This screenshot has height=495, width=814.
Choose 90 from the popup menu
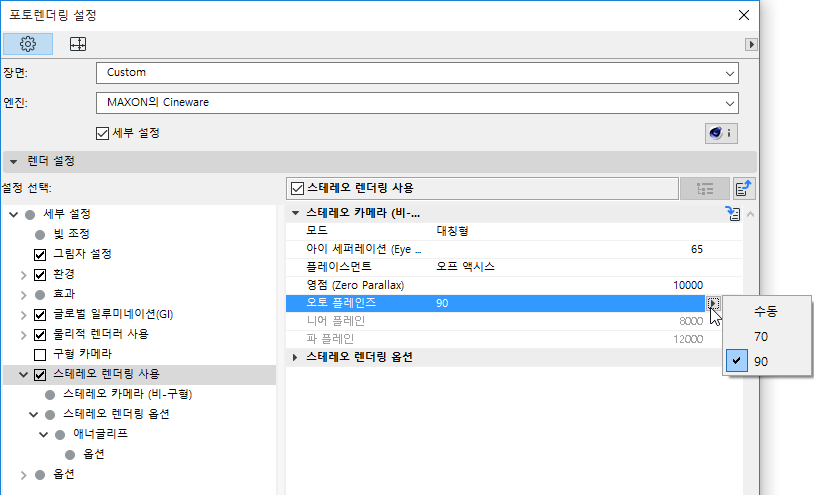761,362
